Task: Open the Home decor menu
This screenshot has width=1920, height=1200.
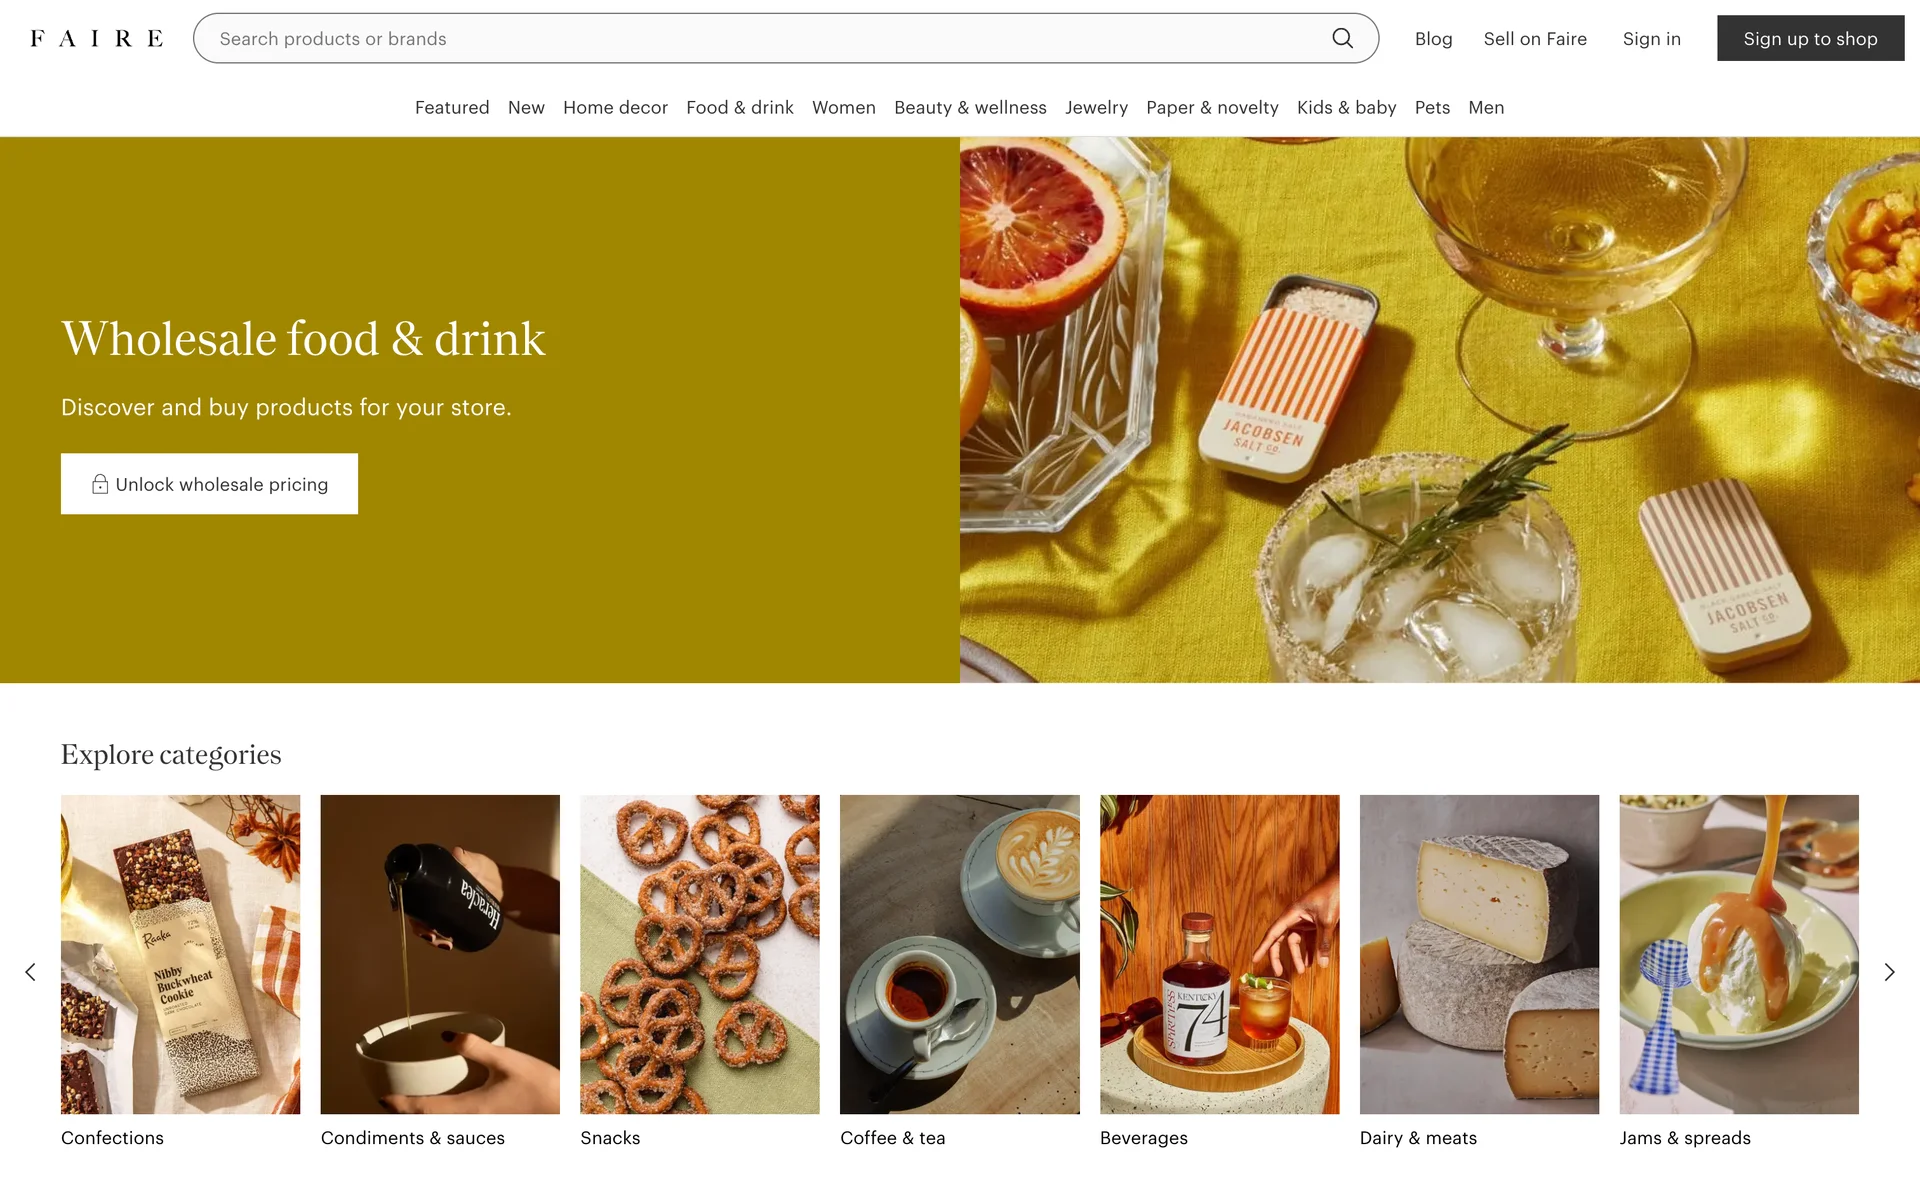Action: click(615, 107)
